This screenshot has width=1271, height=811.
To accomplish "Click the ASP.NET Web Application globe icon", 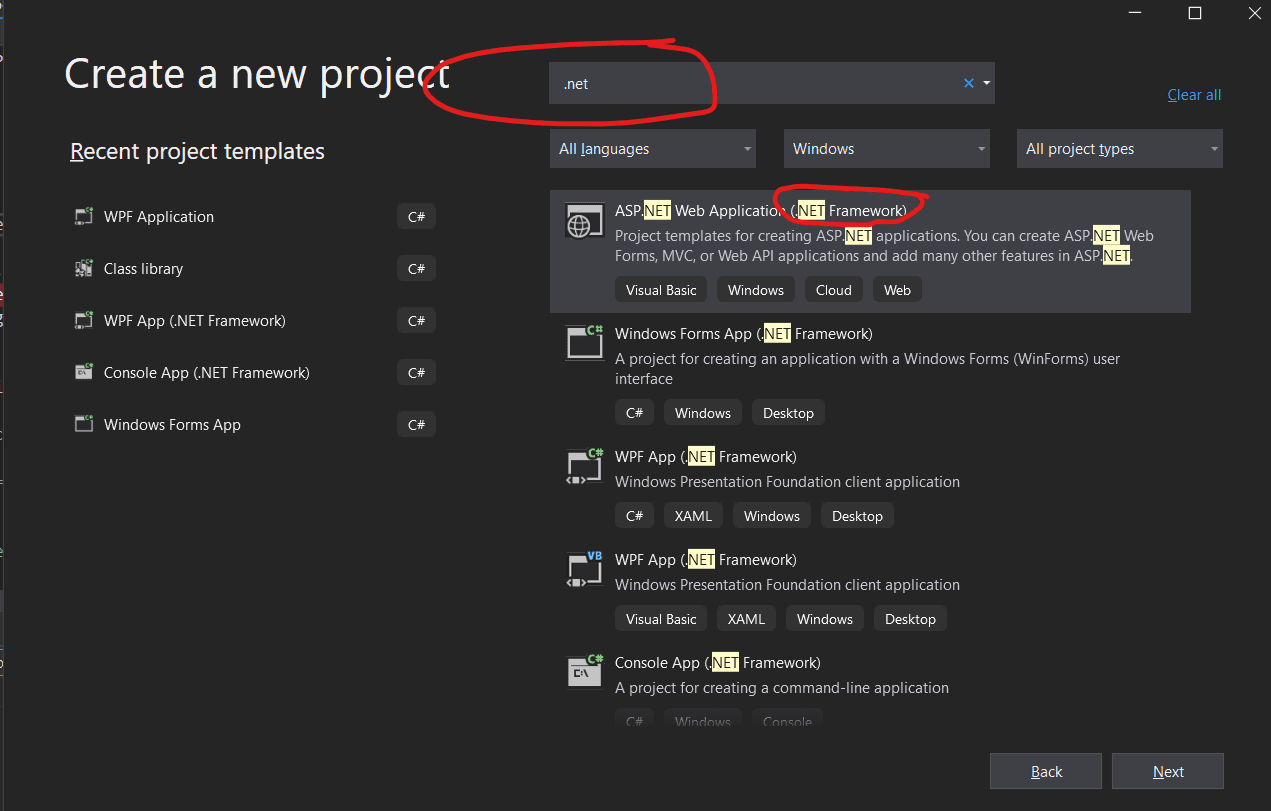I will coord(583,222).
